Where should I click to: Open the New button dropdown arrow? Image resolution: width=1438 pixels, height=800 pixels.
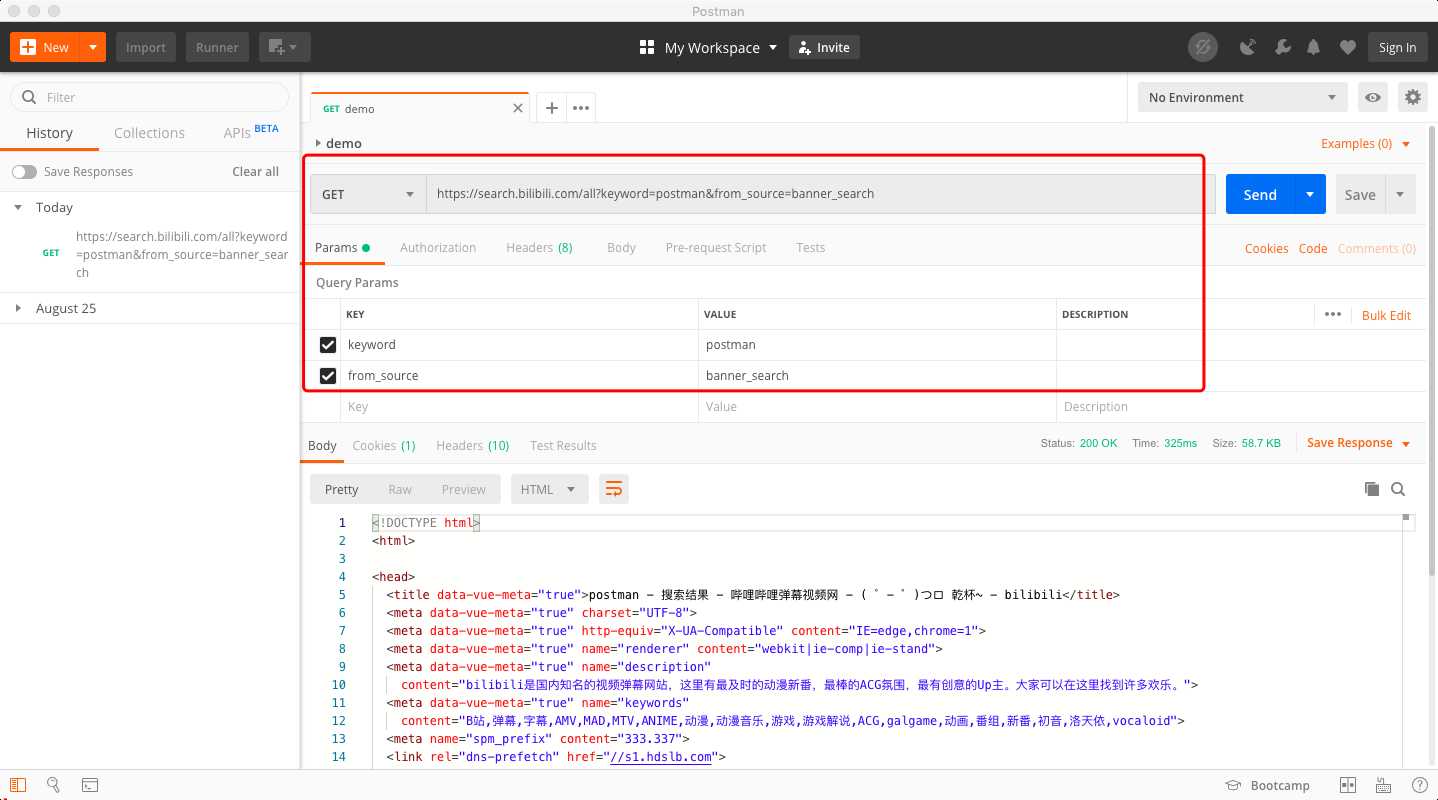[93, 47]
